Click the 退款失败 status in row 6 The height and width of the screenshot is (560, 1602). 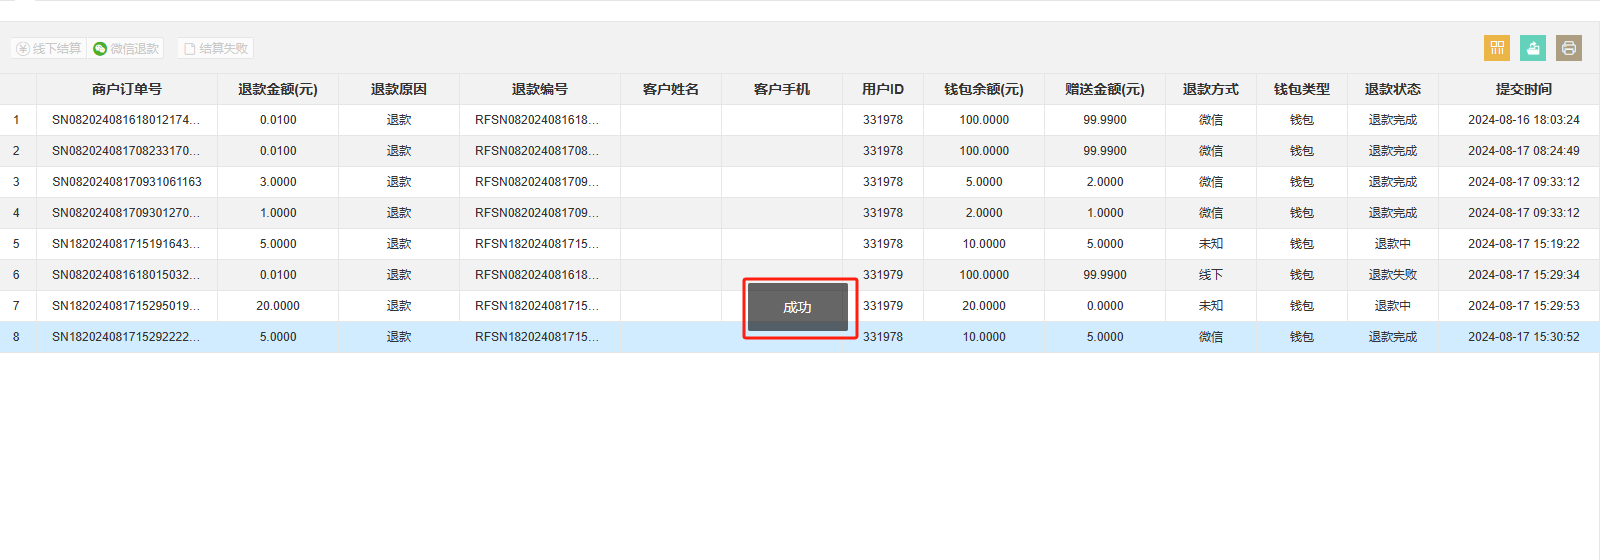point(1393,275)
